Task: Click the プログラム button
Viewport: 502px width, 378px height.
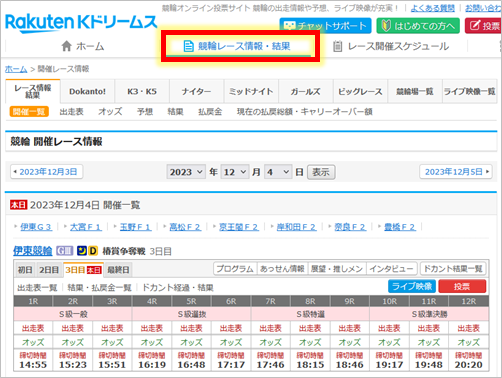Action: click(235, 269)
